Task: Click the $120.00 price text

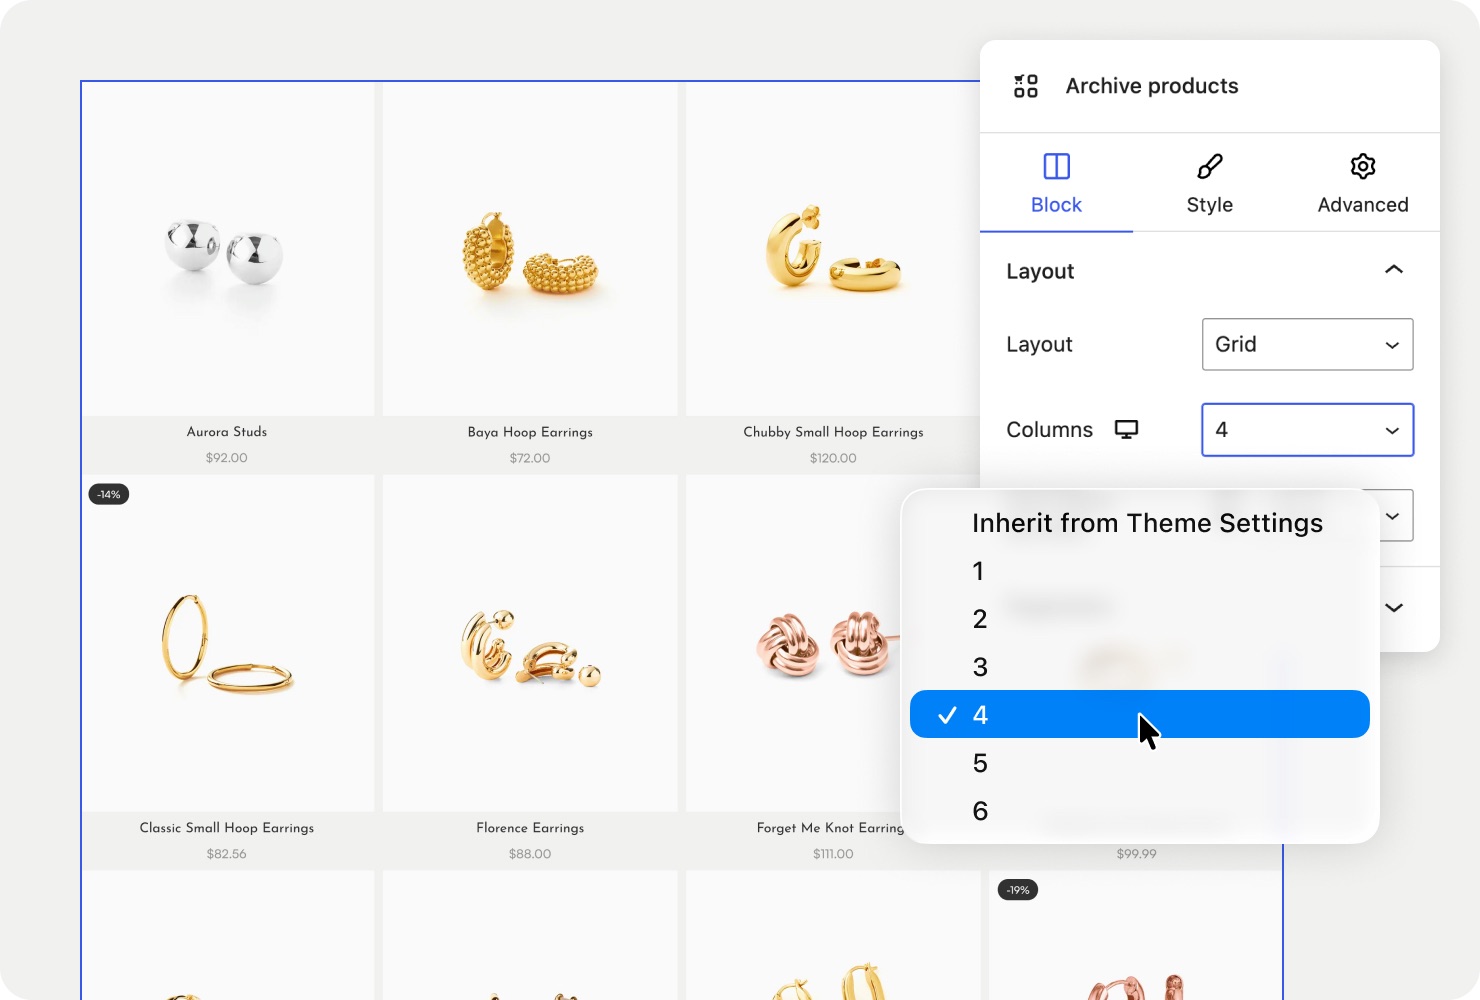Action: tap(833, 458)
